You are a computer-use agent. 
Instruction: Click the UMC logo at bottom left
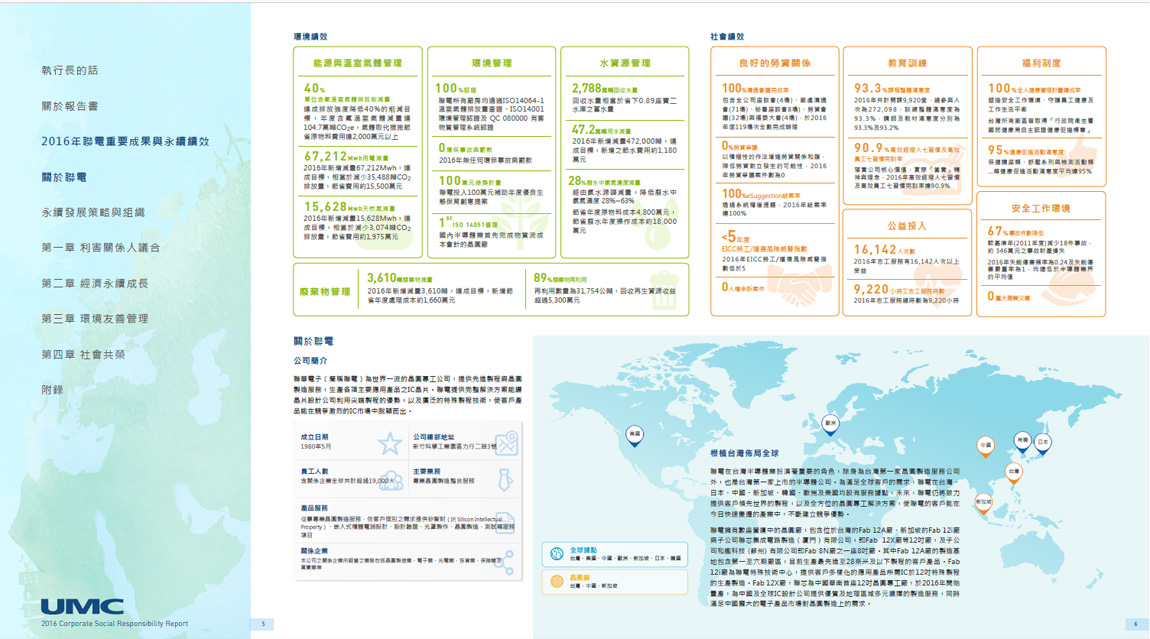click(x=82, y=607)
